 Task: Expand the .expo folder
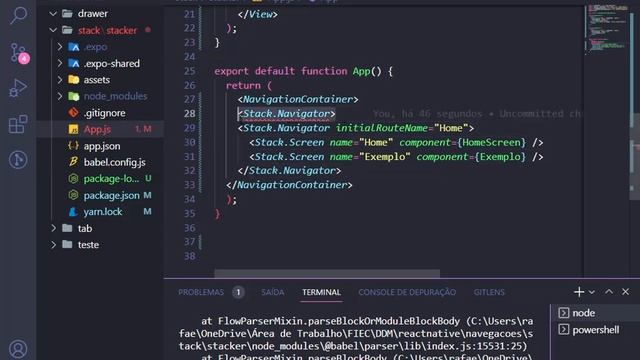pyautogui.click(x=60, y=47)
